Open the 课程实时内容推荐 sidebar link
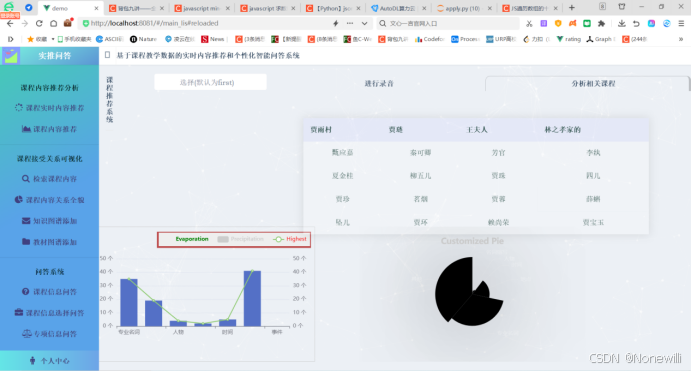 49,108
